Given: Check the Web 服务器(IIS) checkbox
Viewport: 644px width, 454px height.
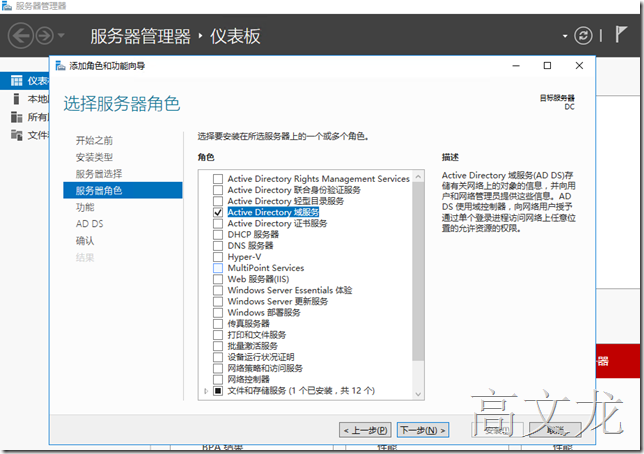Looking at the screenshot, I should point(218,279).
